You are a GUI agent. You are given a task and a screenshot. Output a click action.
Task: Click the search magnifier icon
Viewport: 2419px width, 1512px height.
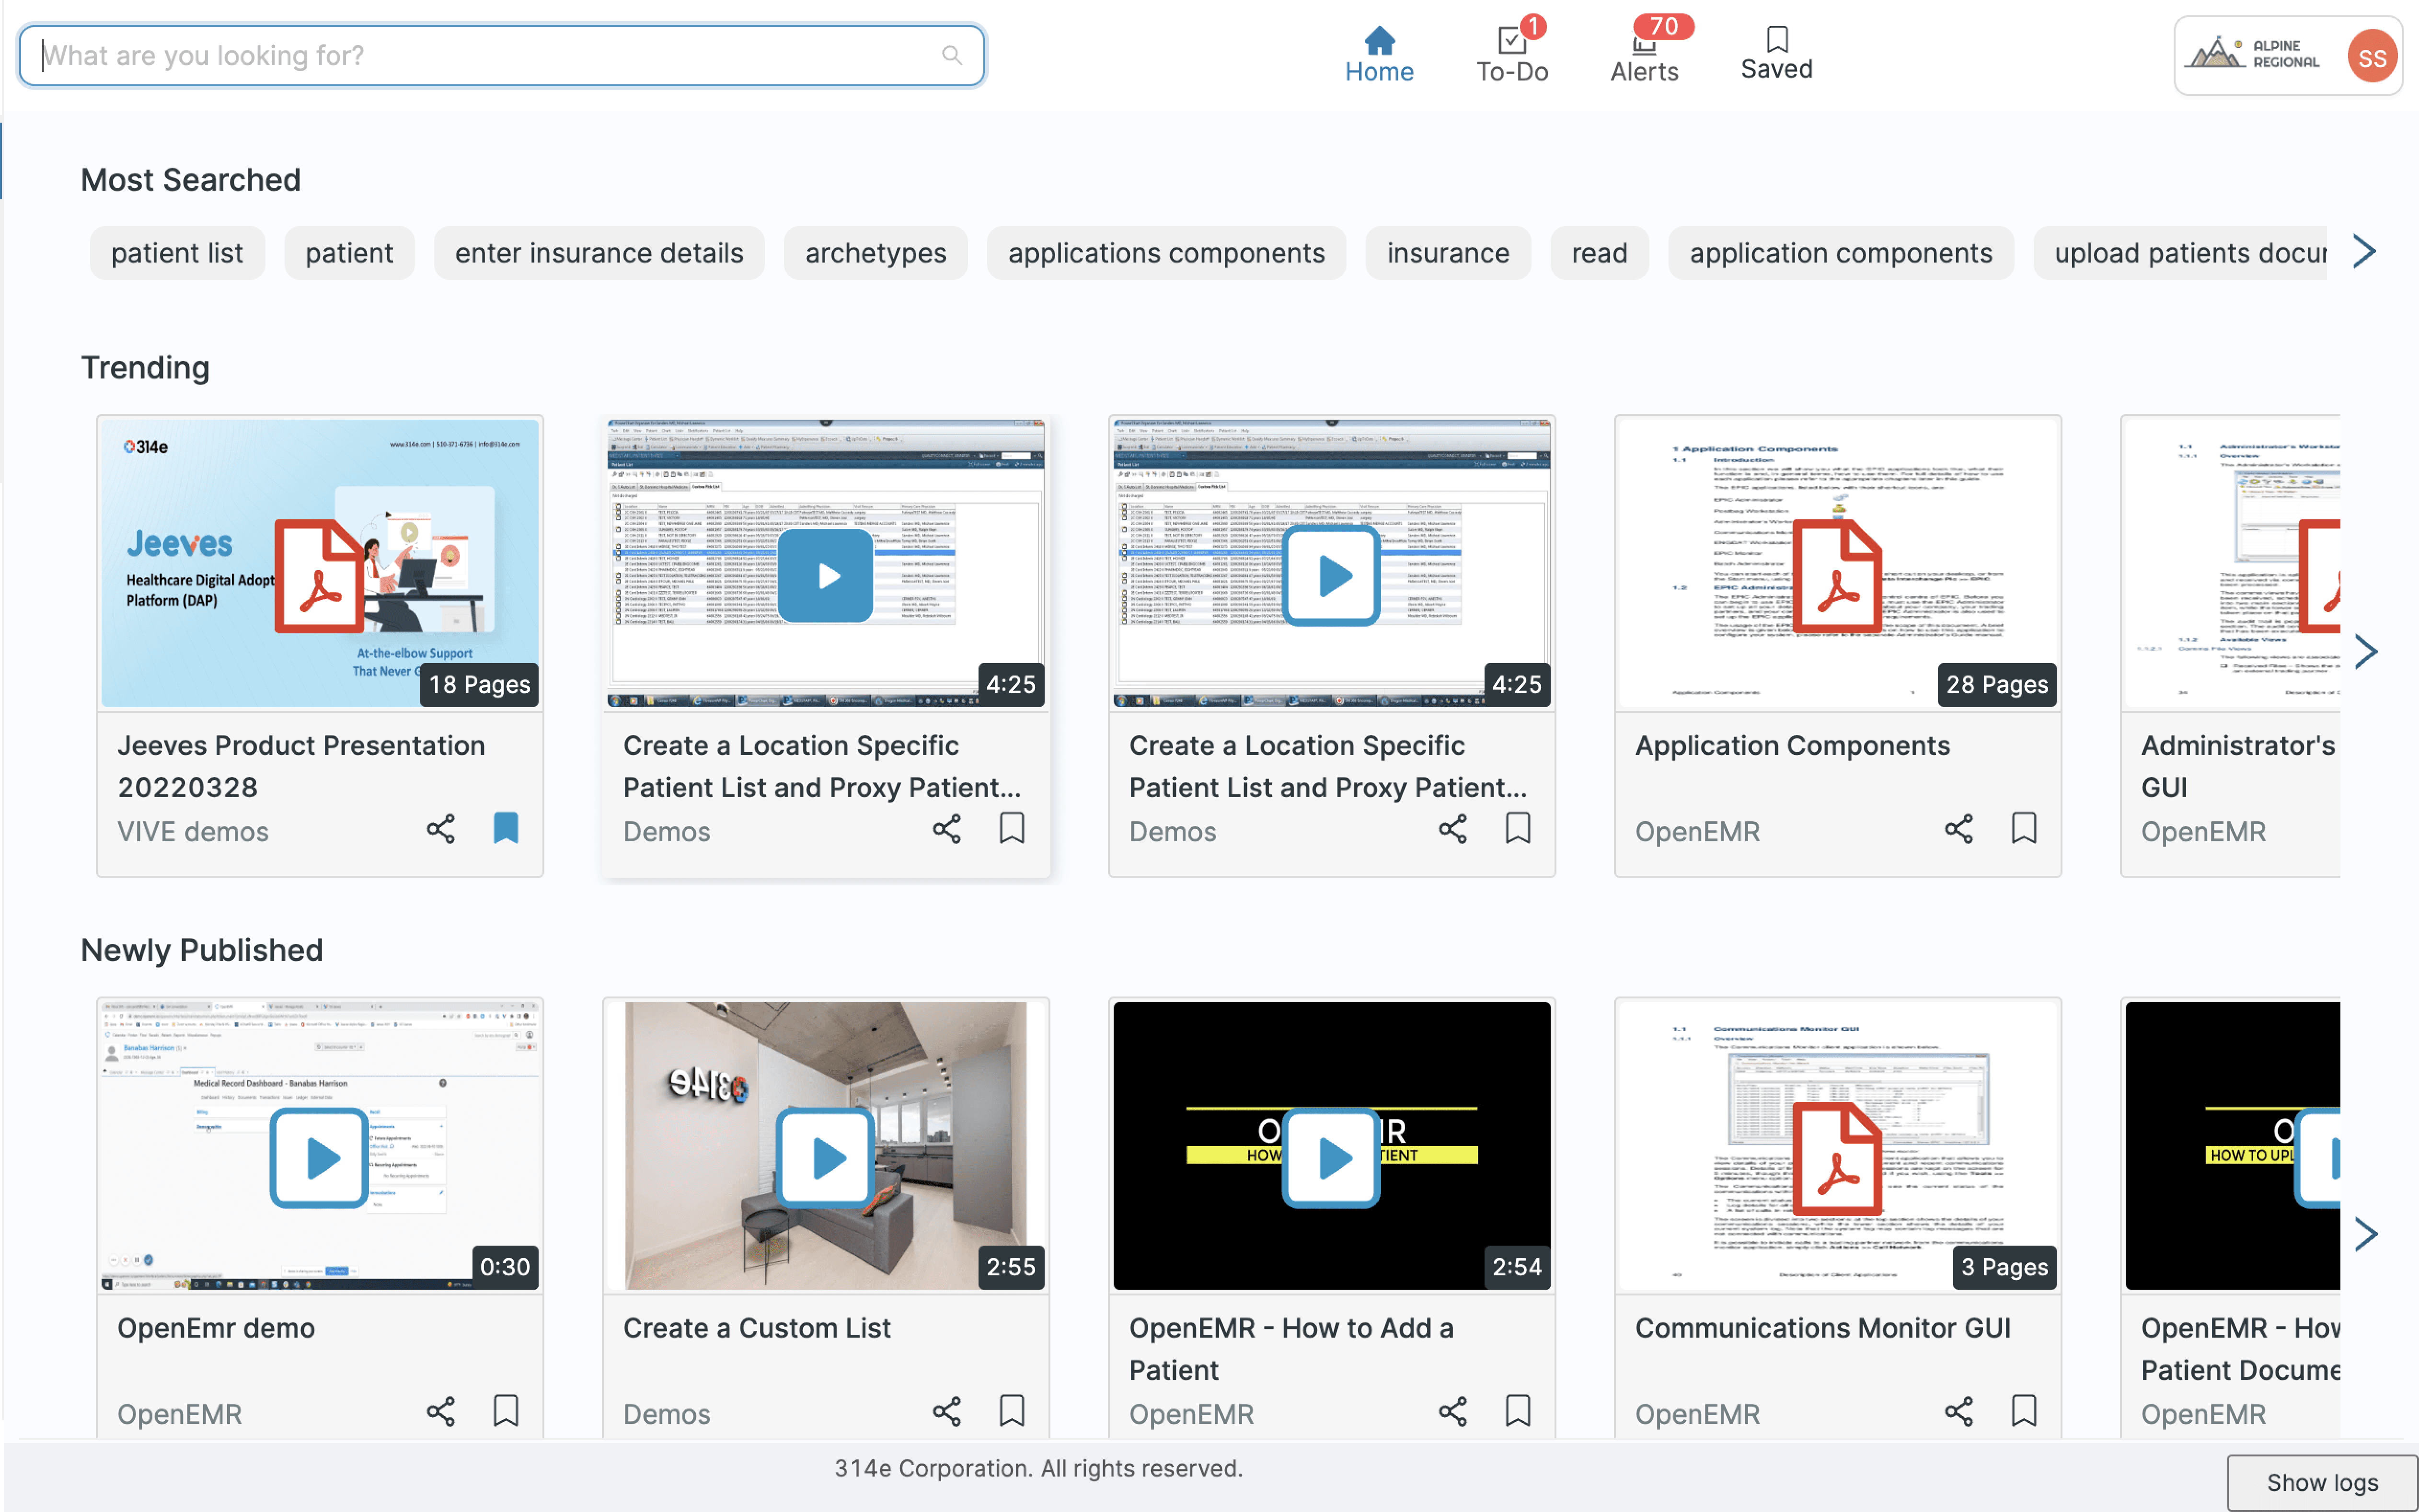click(951, 55)
